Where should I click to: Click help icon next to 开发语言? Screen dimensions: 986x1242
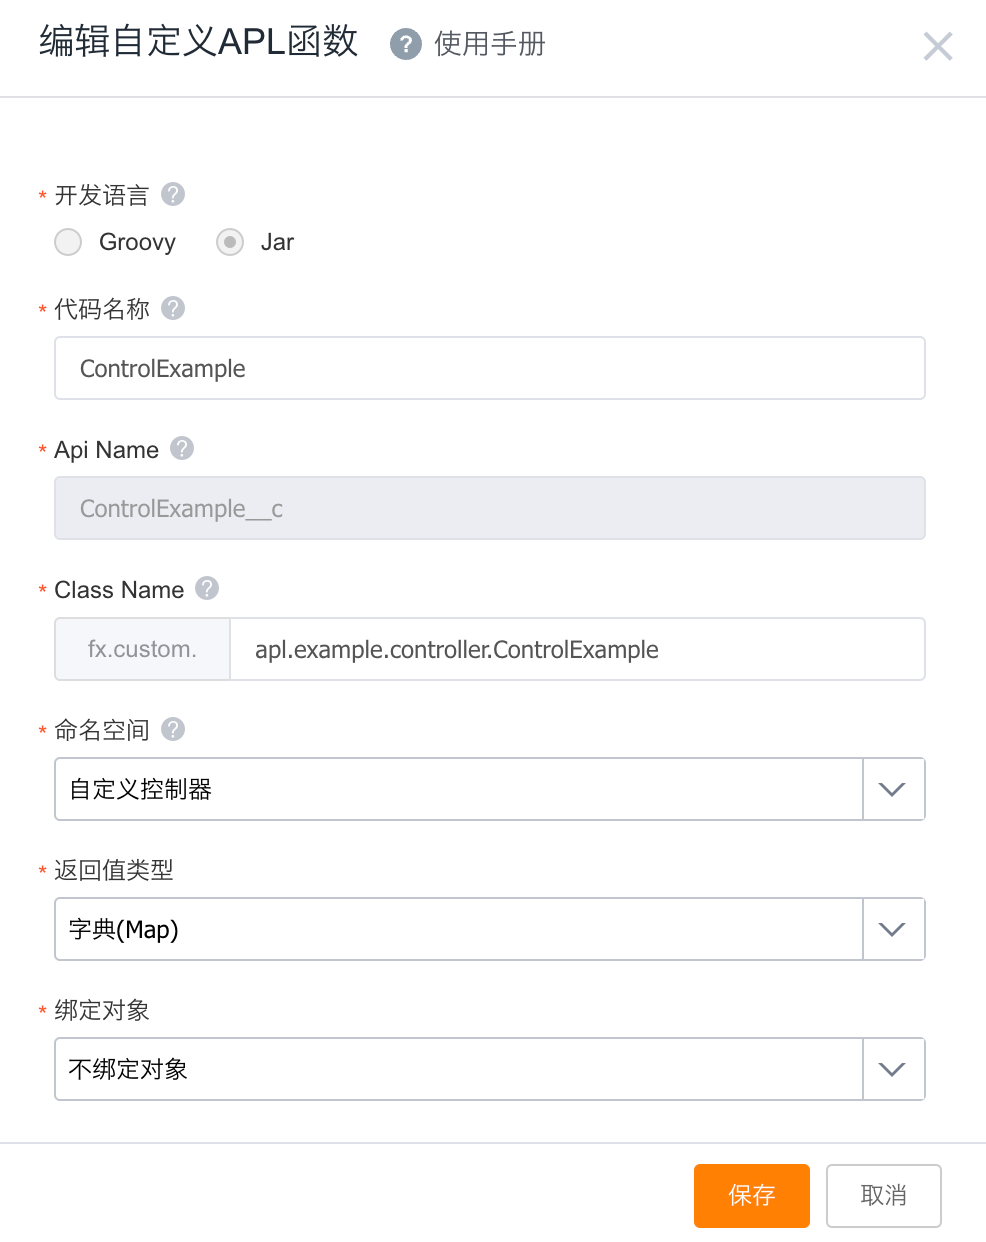tap(173, 194)
